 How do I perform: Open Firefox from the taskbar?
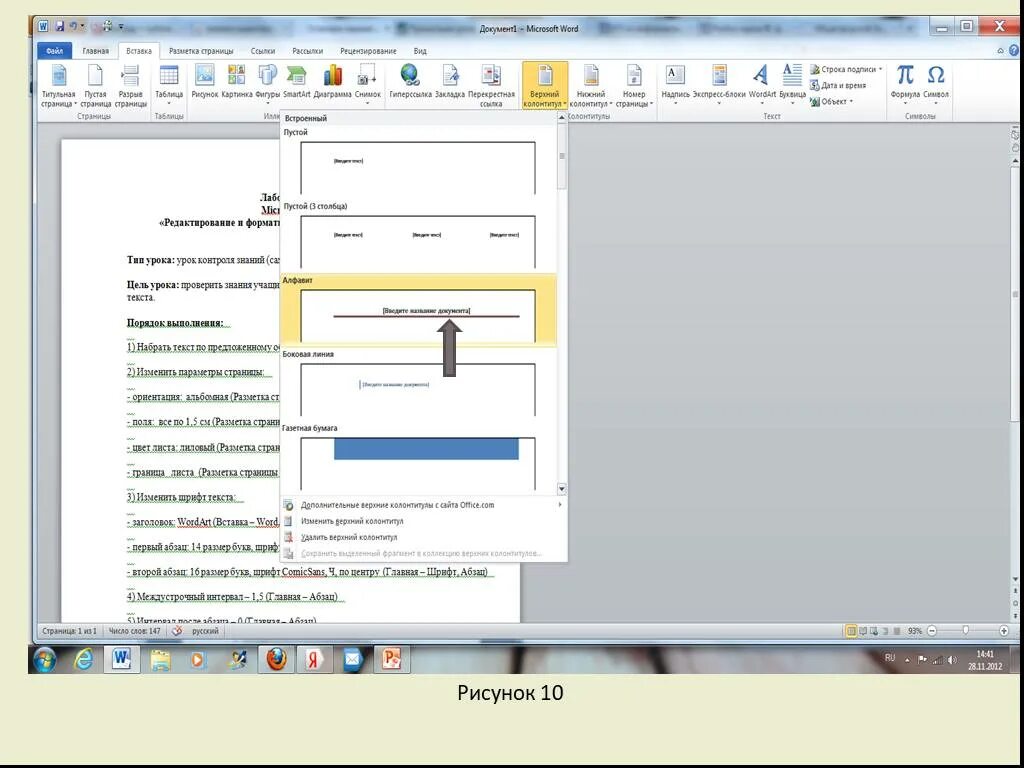click(277, 660)
